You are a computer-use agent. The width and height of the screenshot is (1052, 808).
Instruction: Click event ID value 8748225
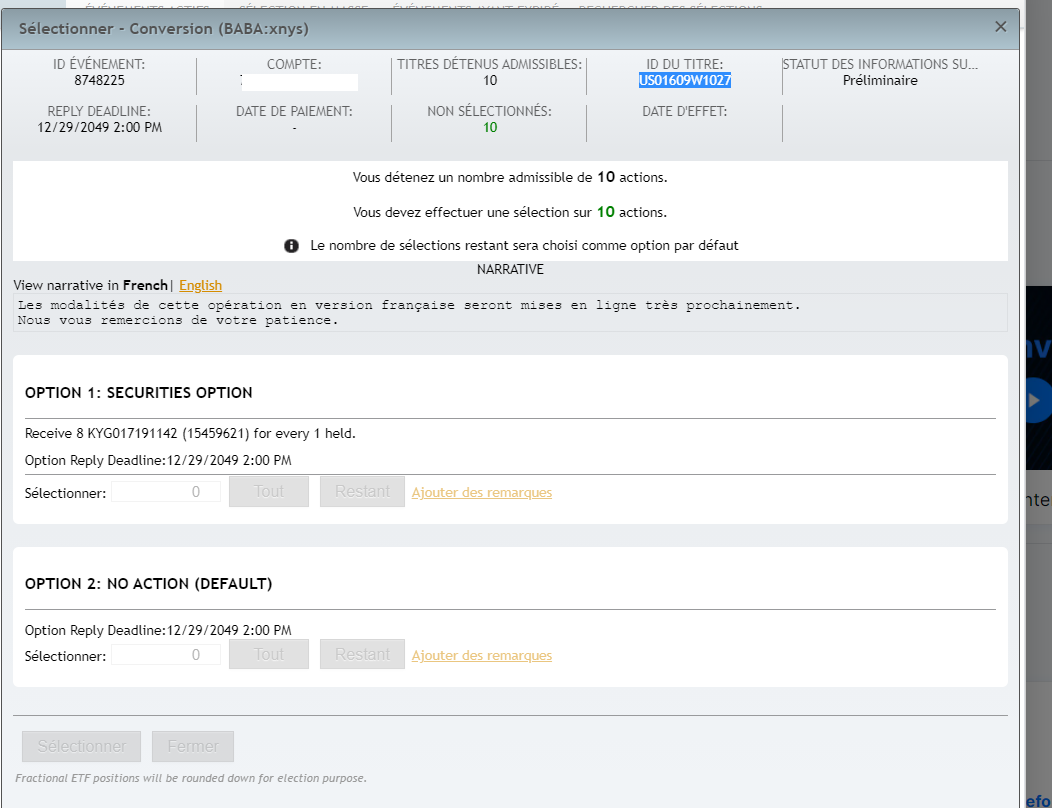pyautogui.click(x=99, y=81)
